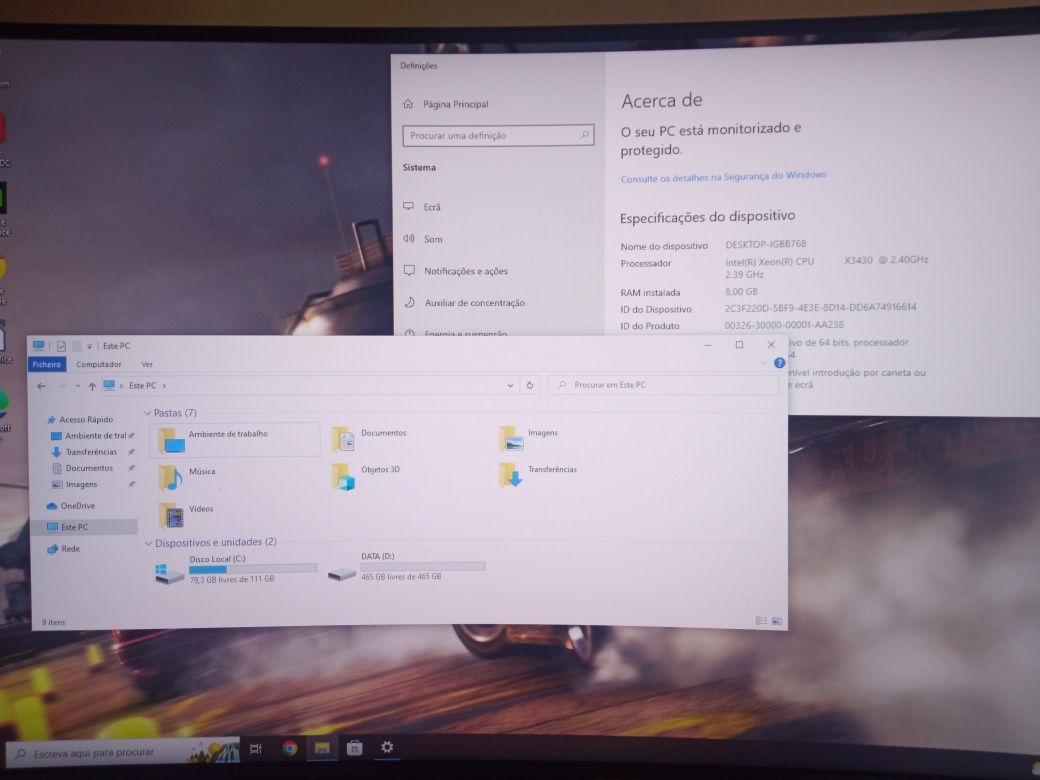Open the Música folder icon

pyautogui.click(x=170, y=478)
